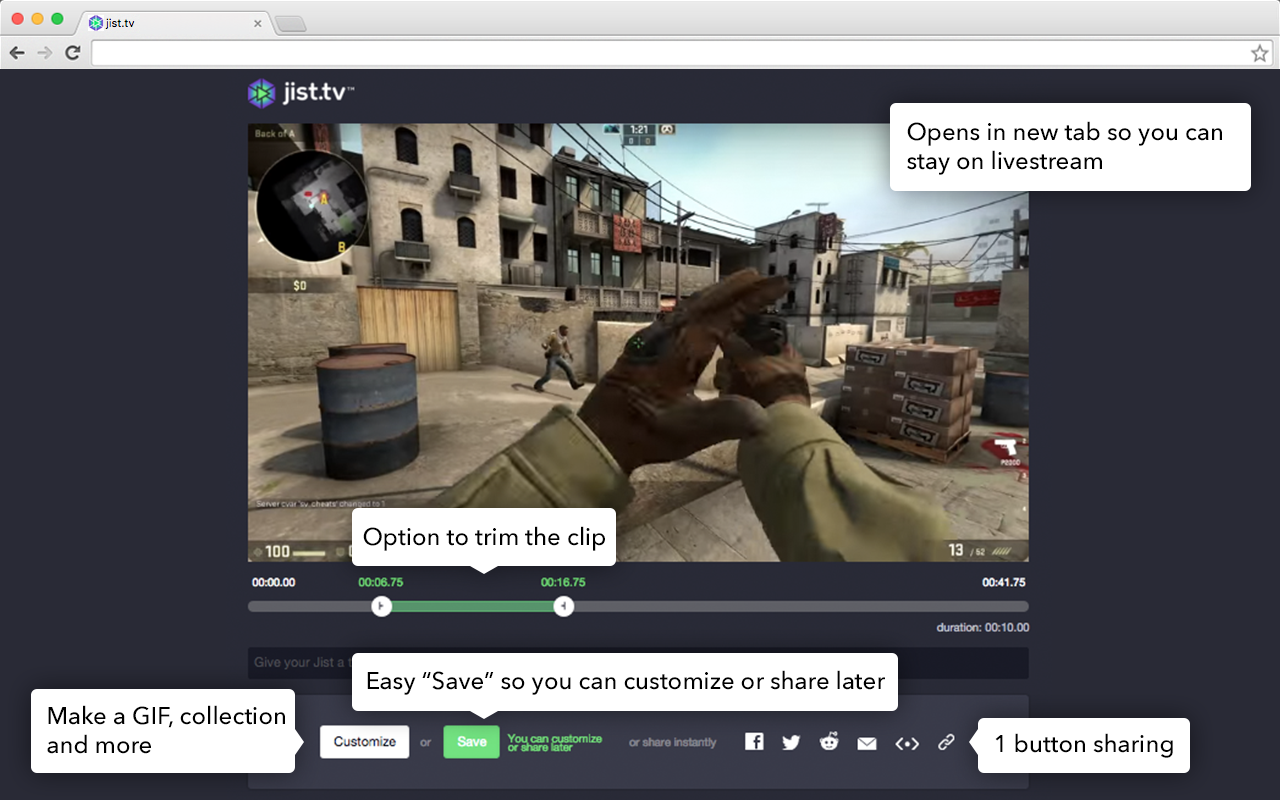
Task: Copy the clip link via the chain icon
Action: 946,742
